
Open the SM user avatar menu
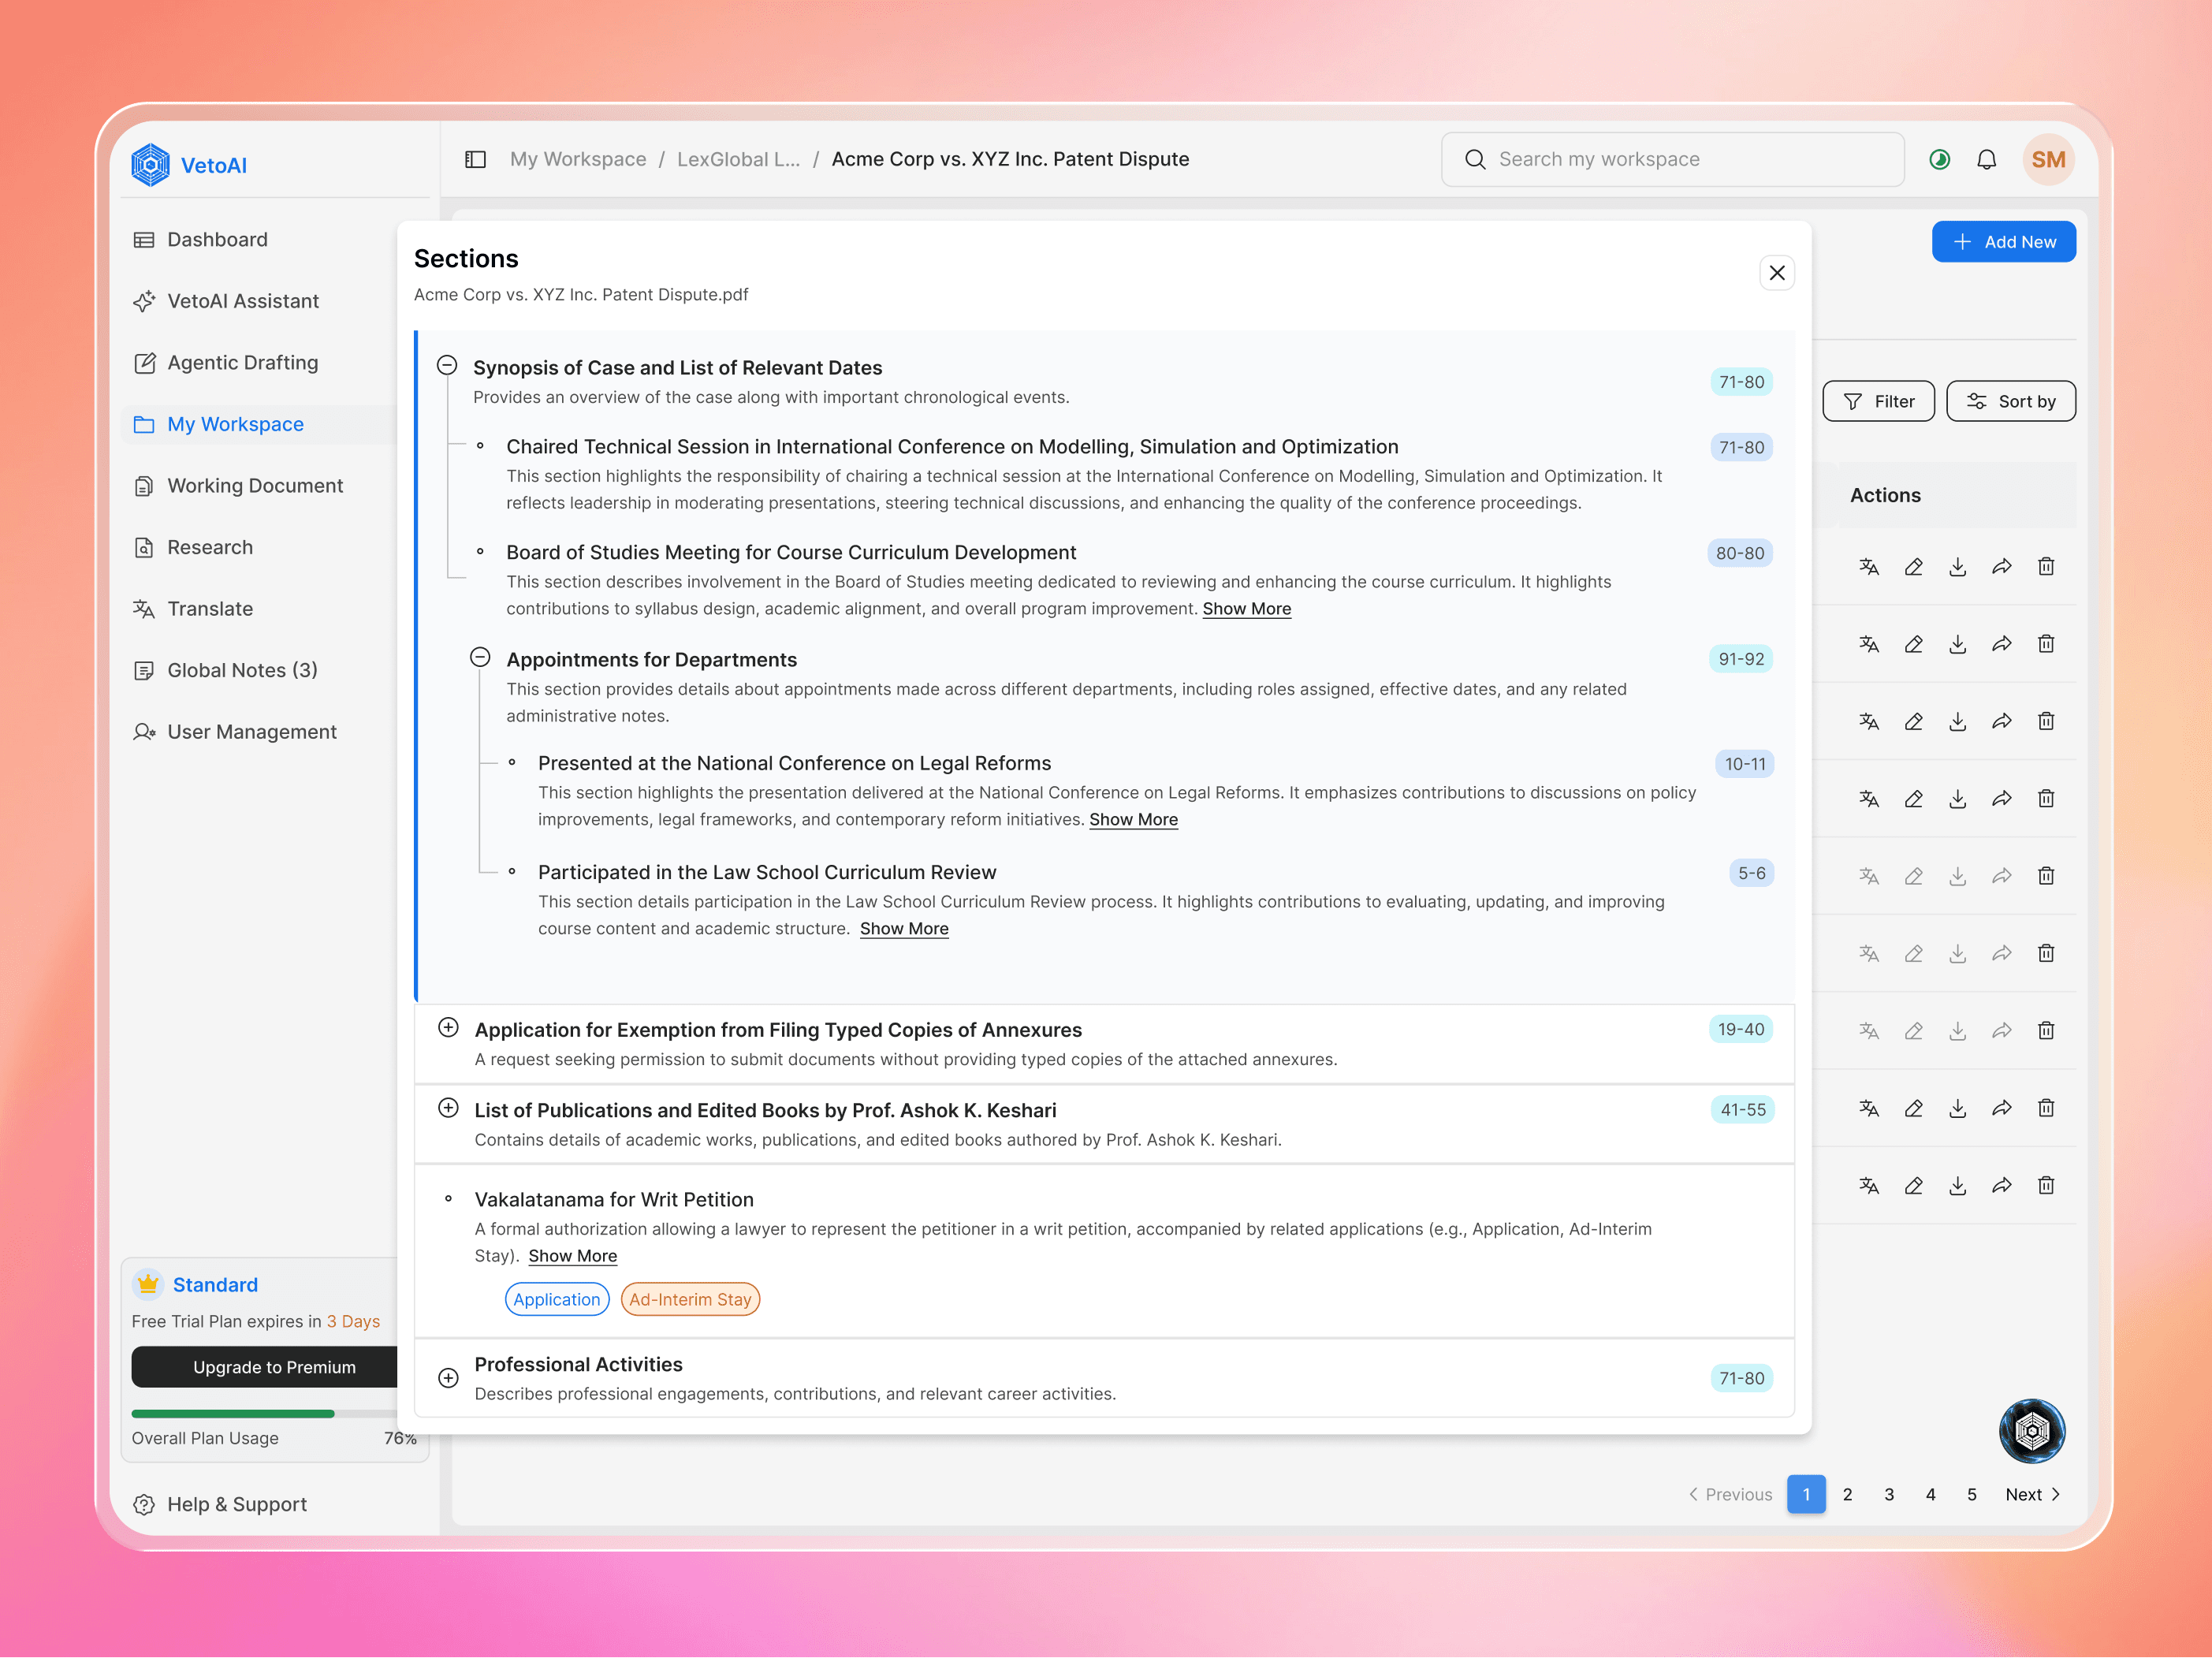(x=2047, y=160)
